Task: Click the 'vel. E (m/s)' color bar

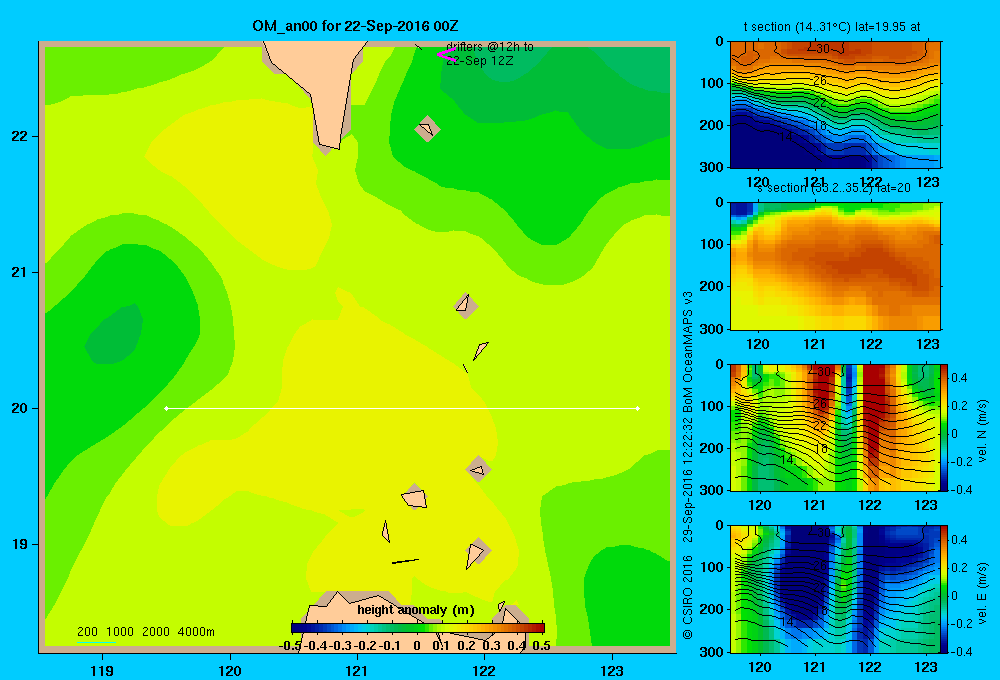Action: [945, 589]
